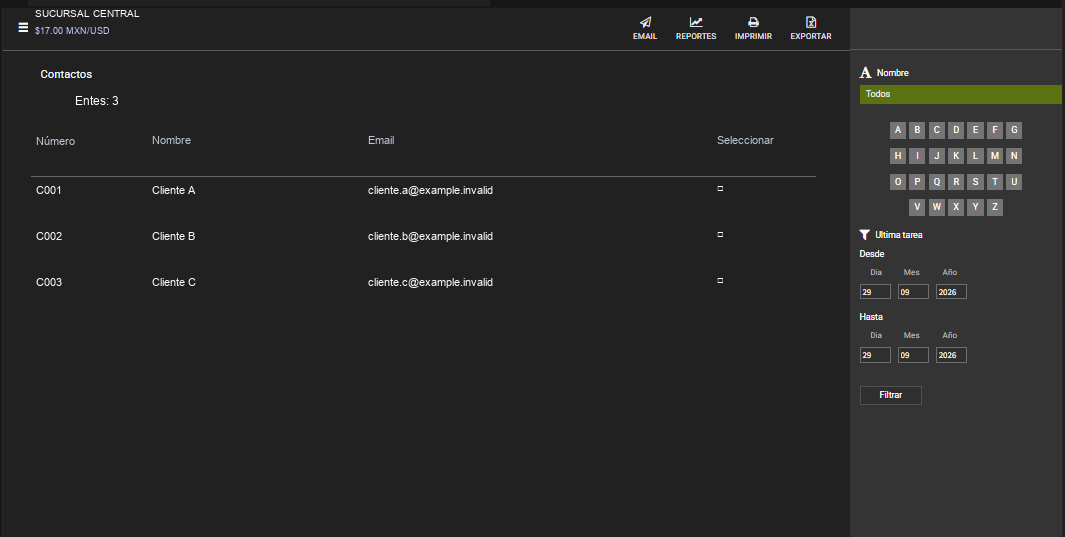Click the Entes: 3 count

96,101
